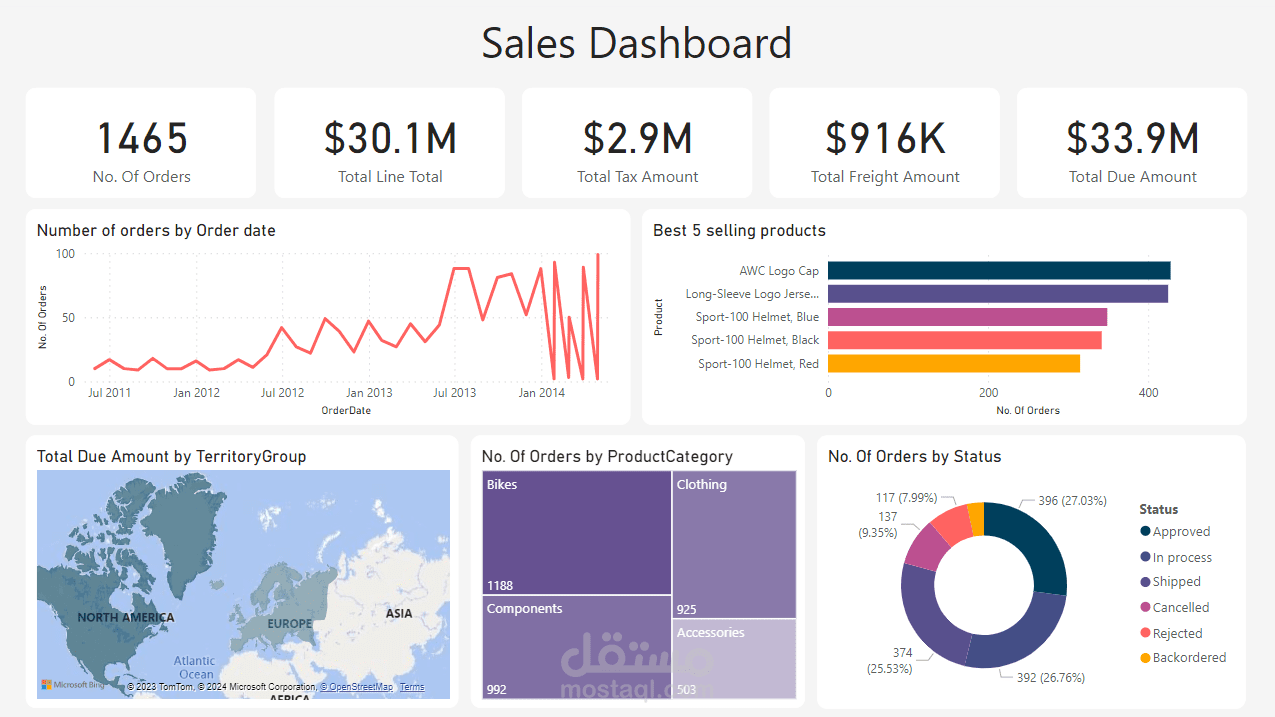Select the Components segment in the treemap
This screenshot has height=717, width=1275.
coord(575,650)
